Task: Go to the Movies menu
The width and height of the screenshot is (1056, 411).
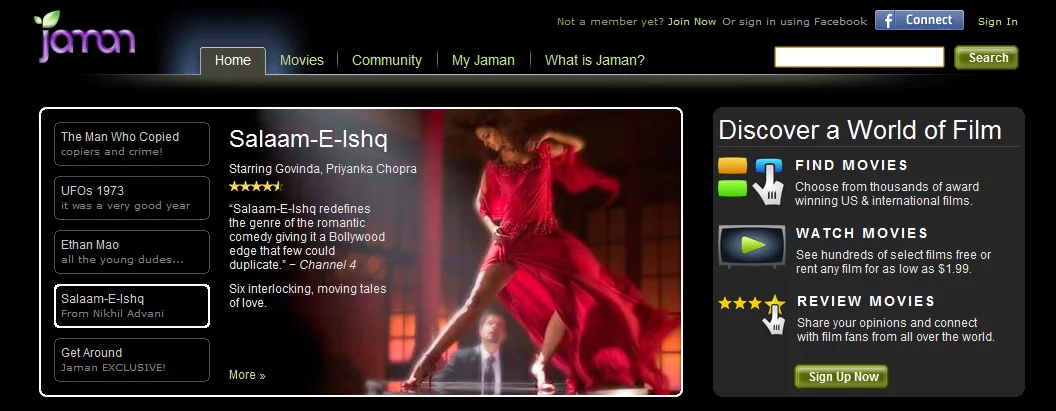Action: 302,60
